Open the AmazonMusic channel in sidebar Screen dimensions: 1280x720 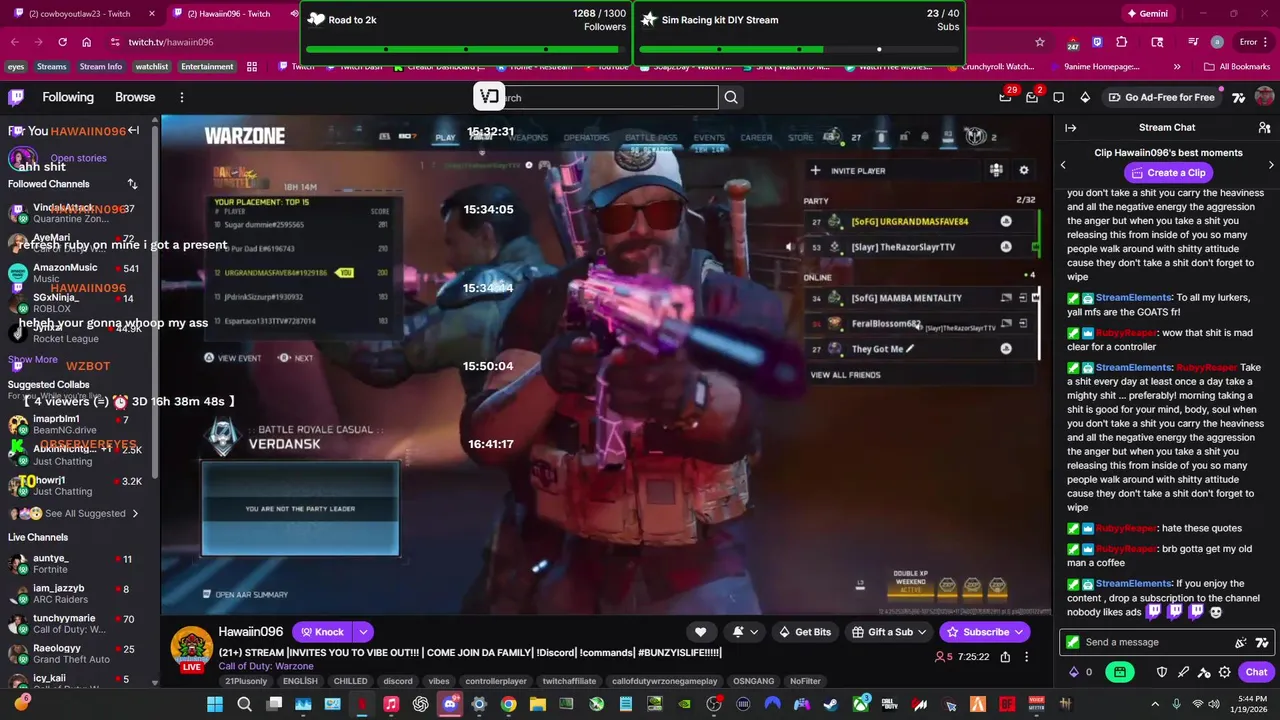(x=75, y=273)
